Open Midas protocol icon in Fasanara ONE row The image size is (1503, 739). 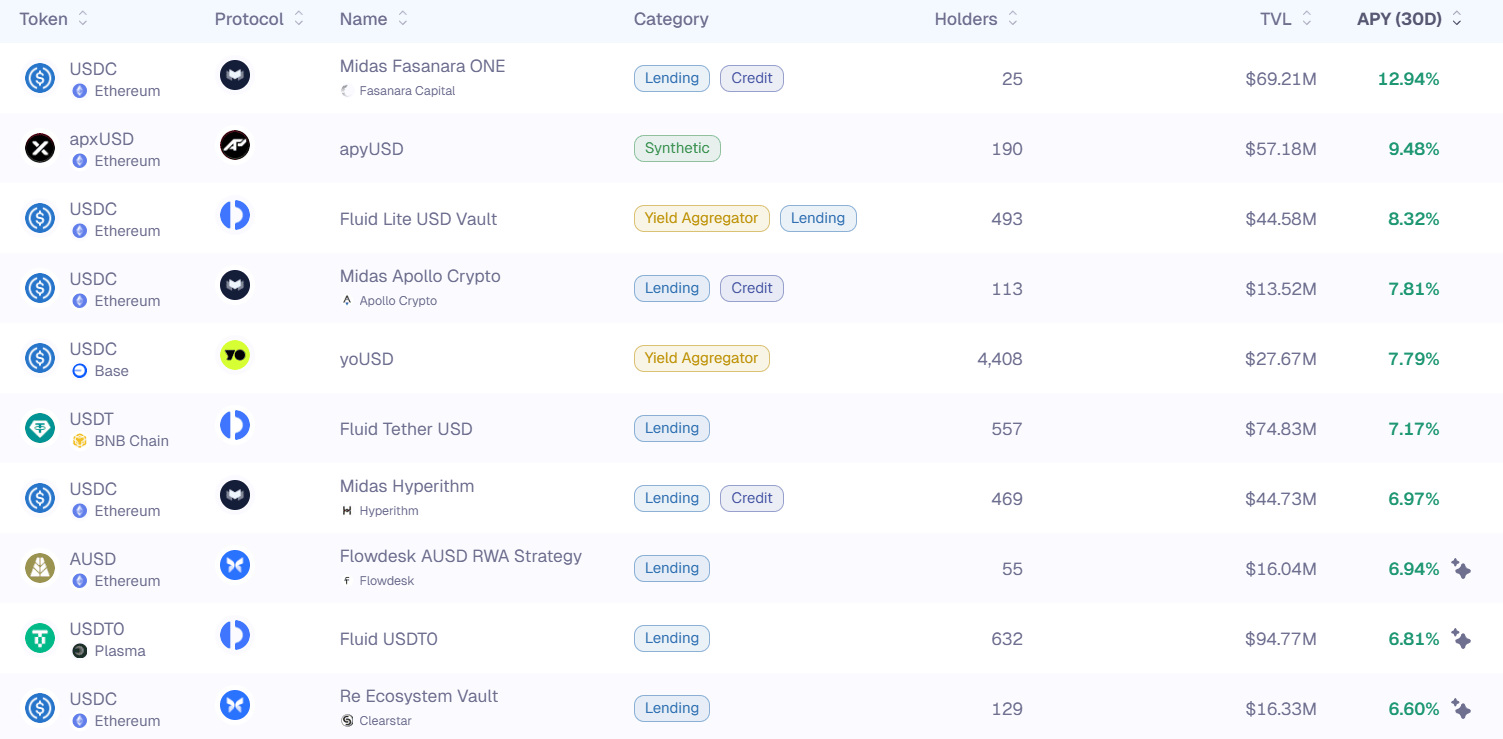pos(235,75)
